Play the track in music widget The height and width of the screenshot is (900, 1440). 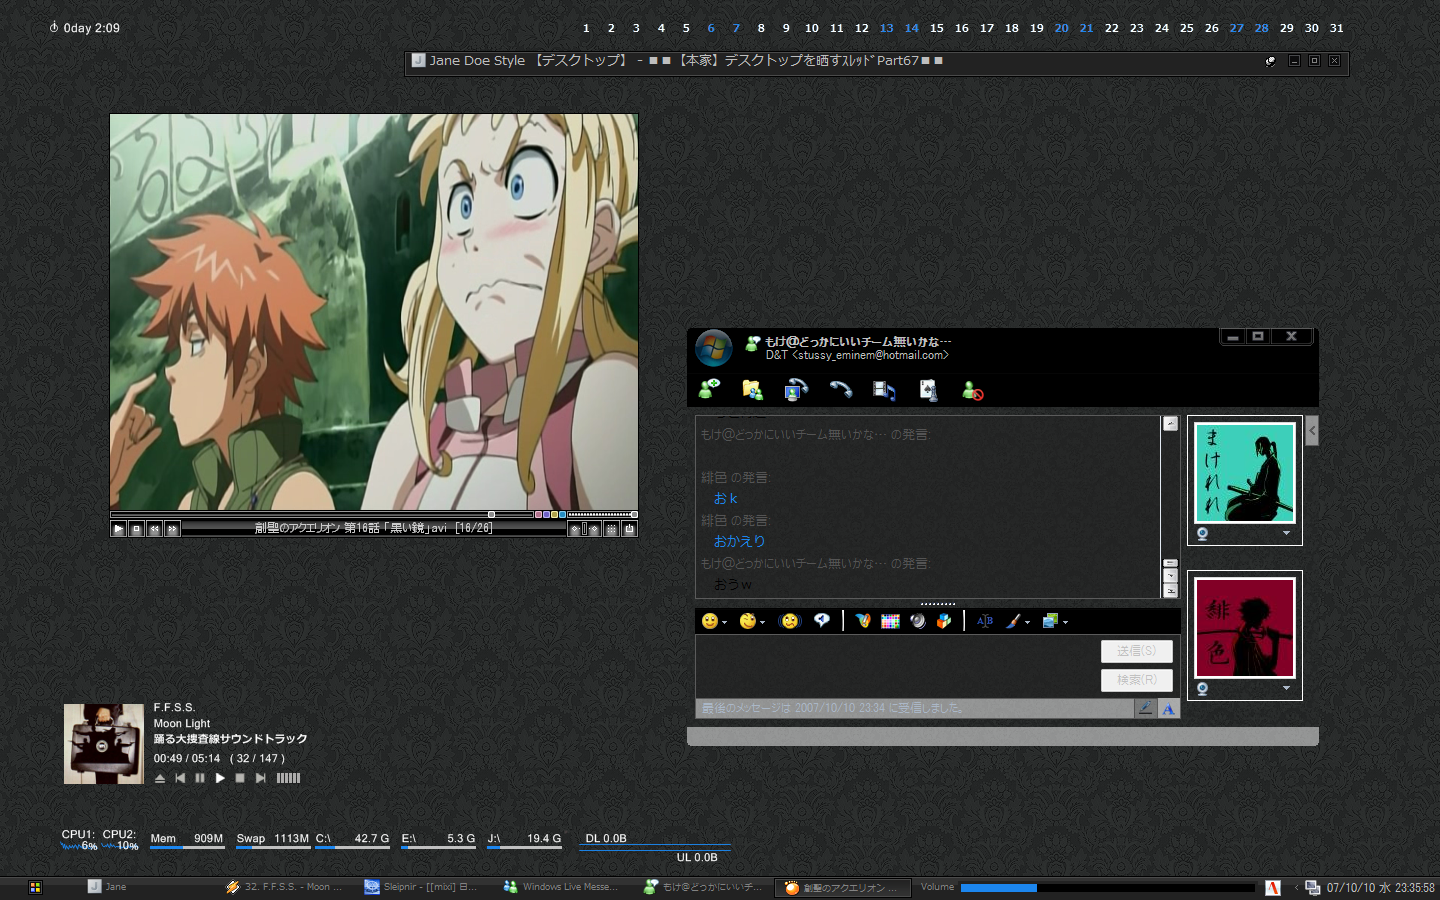coord(220,778)
